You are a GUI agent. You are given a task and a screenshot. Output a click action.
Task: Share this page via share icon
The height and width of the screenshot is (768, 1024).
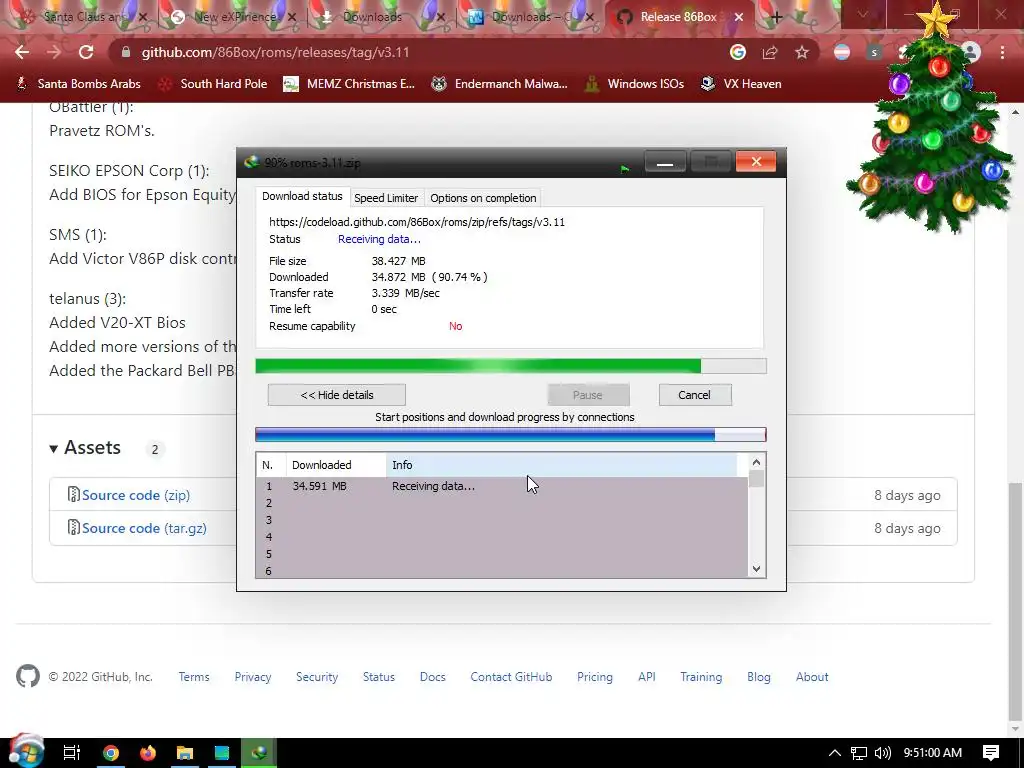770,52
